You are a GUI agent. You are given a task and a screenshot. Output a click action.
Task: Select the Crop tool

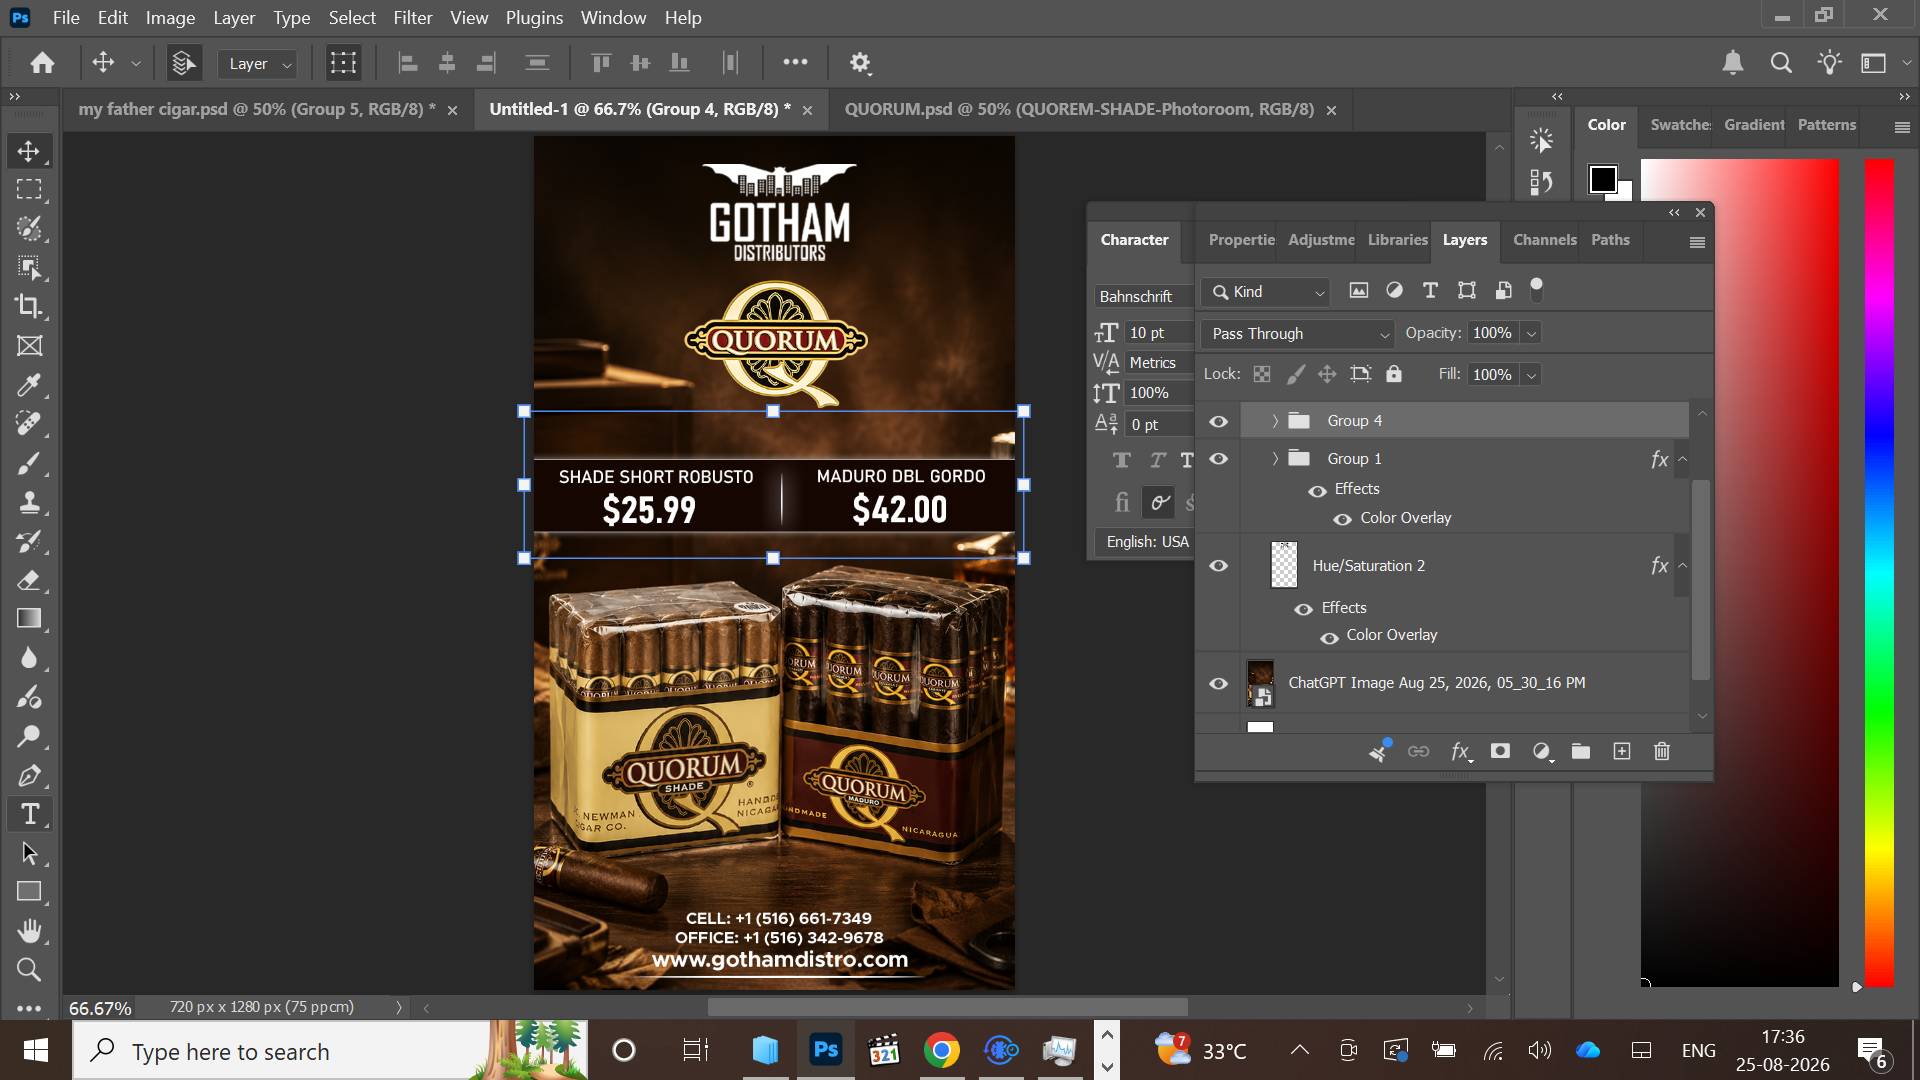29,306
